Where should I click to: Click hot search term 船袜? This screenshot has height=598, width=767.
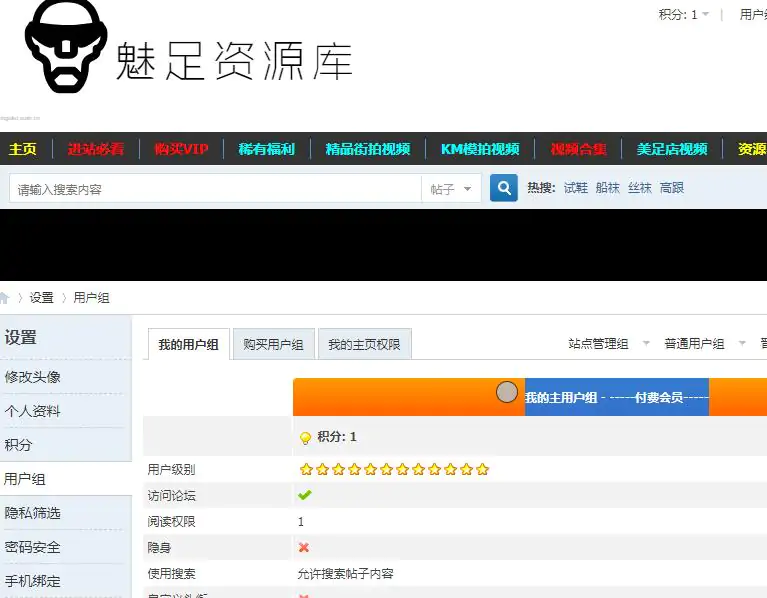coord(608,188)
